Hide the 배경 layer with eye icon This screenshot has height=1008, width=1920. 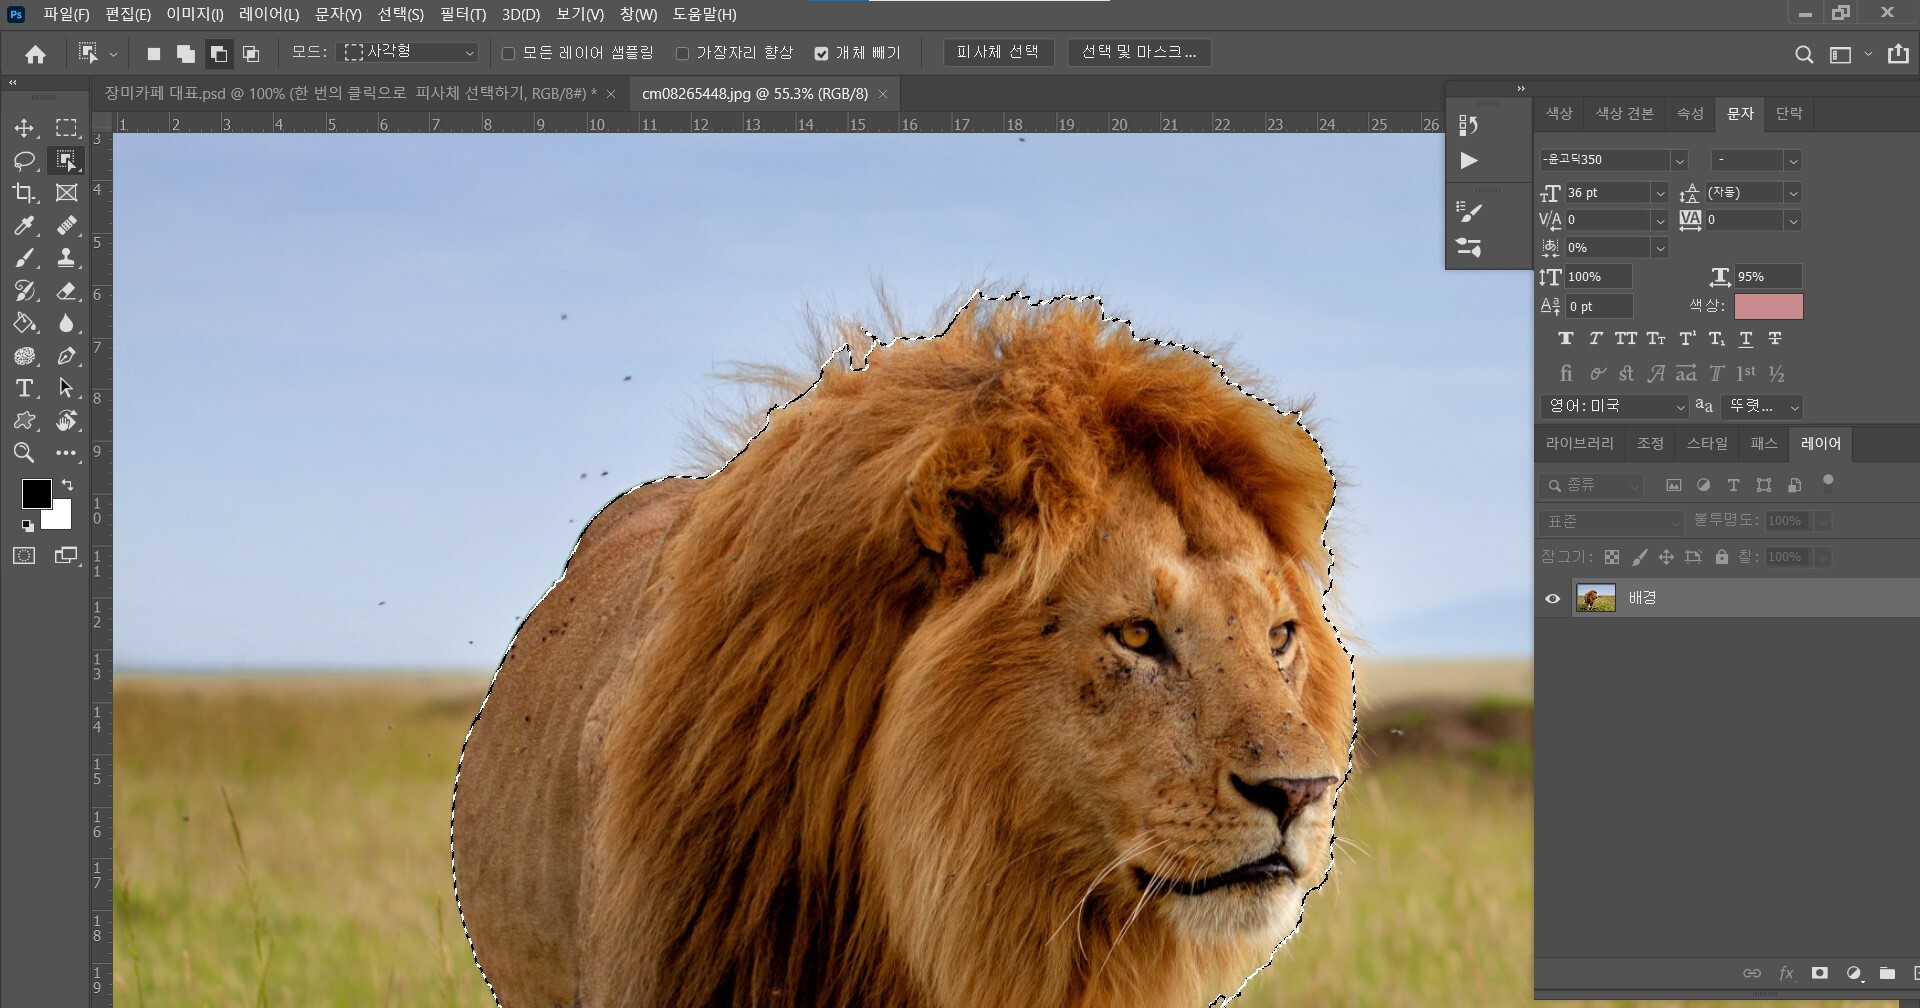(1552, 599)
